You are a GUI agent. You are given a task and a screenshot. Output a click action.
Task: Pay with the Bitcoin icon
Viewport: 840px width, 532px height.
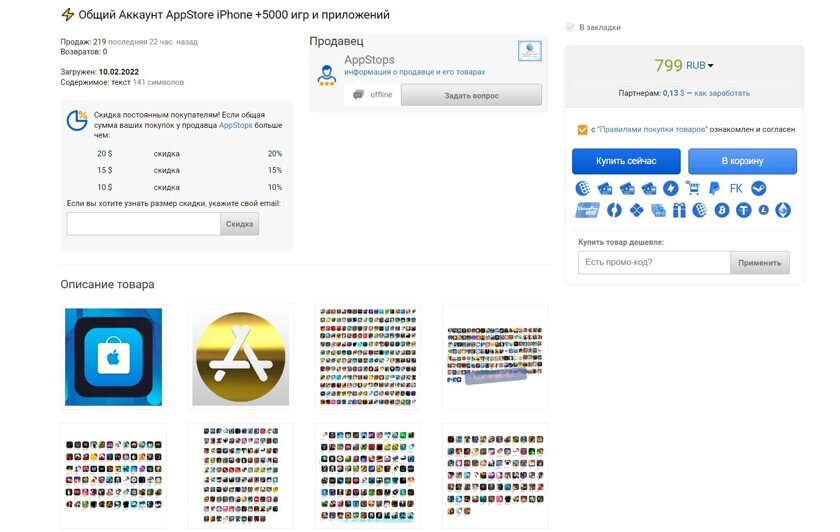722,210
